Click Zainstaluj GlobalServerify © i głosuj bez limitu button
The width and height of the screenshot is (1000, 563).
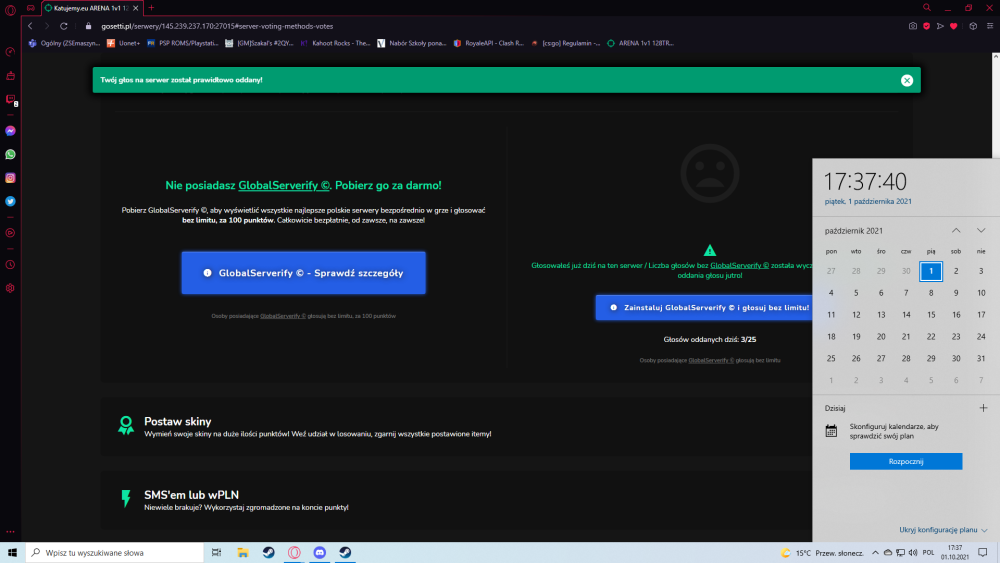pyautogui.click(x=704, y=307)
